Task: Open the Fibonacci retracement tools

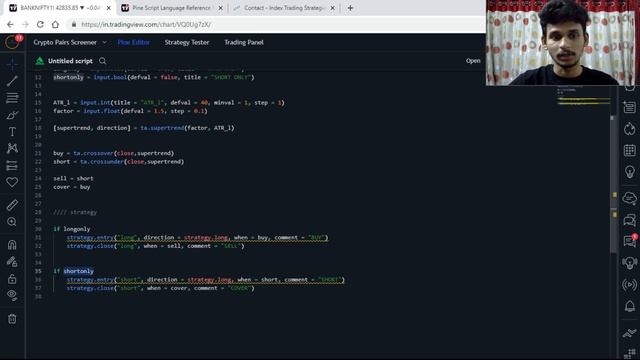Action: click(x=12, y=98)
